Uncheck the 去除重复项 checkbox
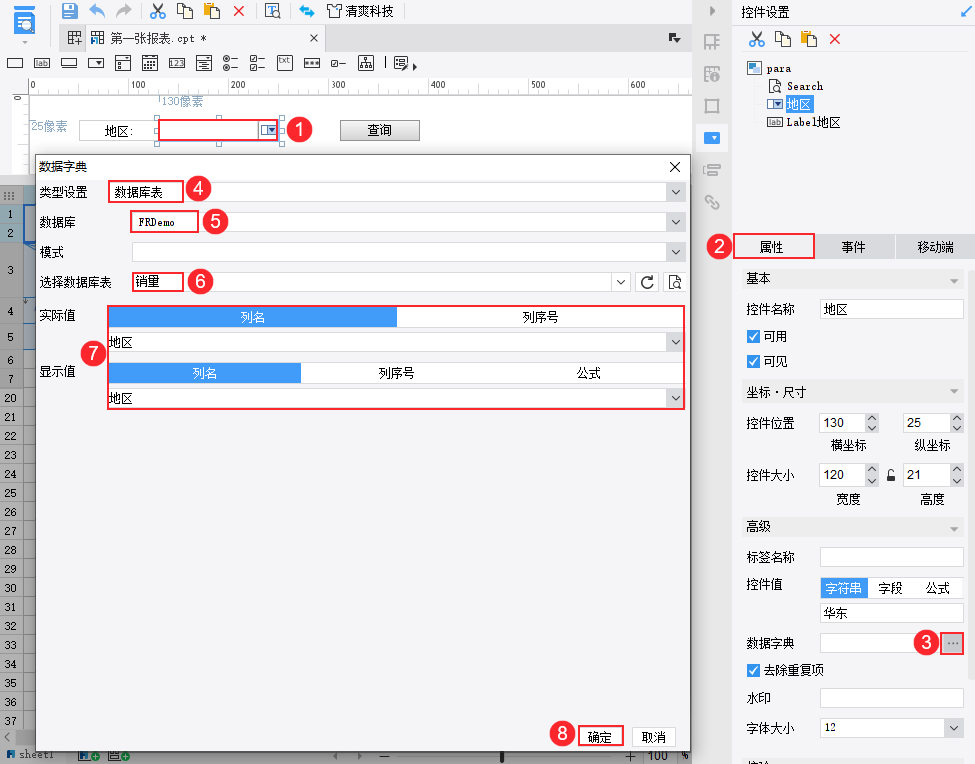 click(753, 670)
